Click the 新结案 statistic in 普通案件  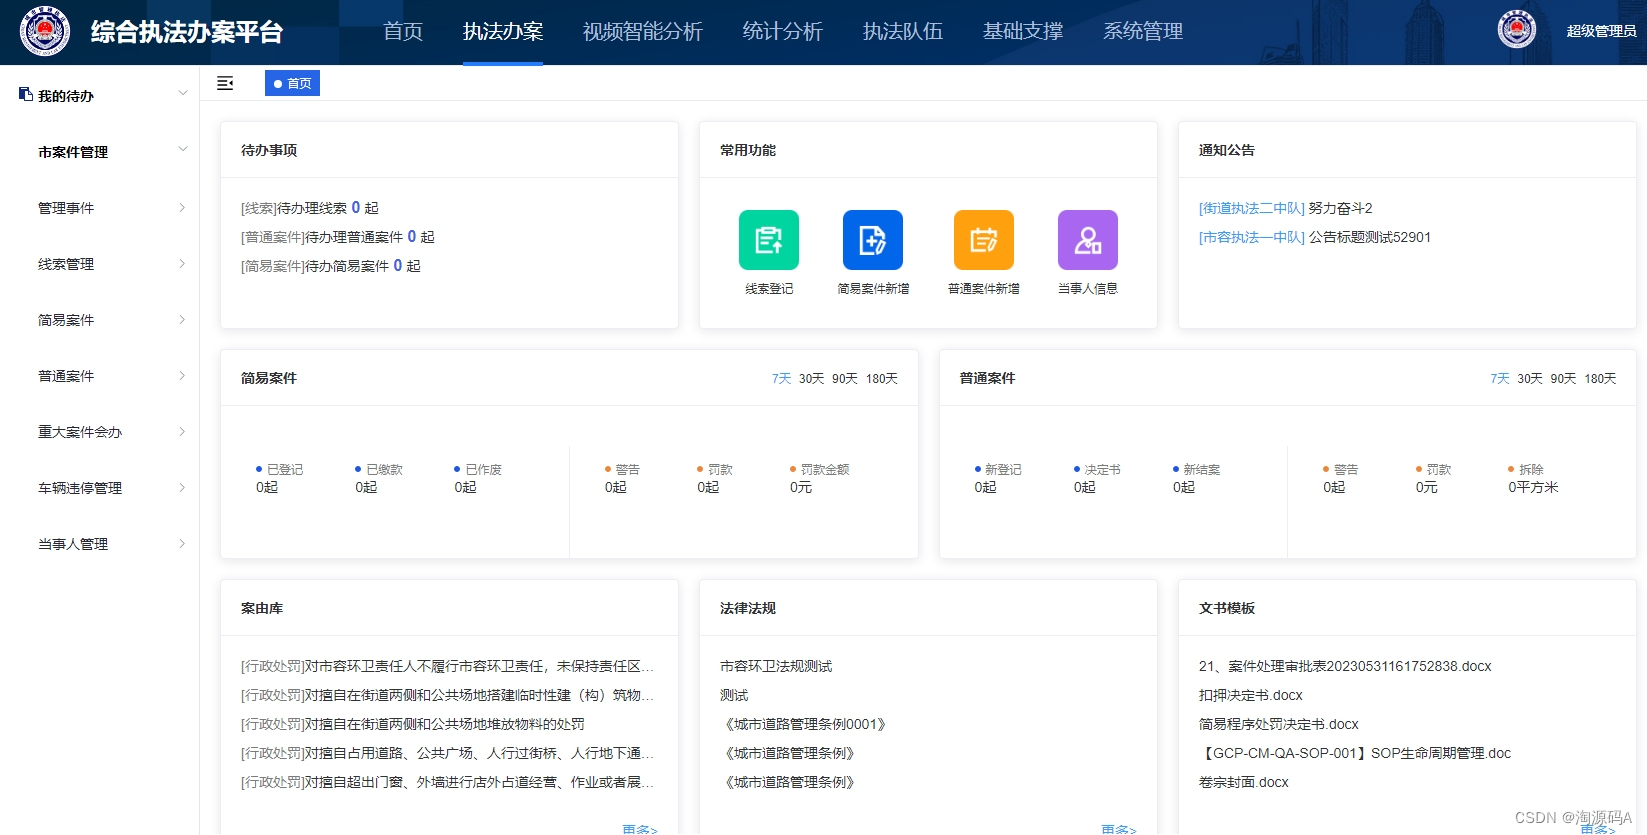1196,478
